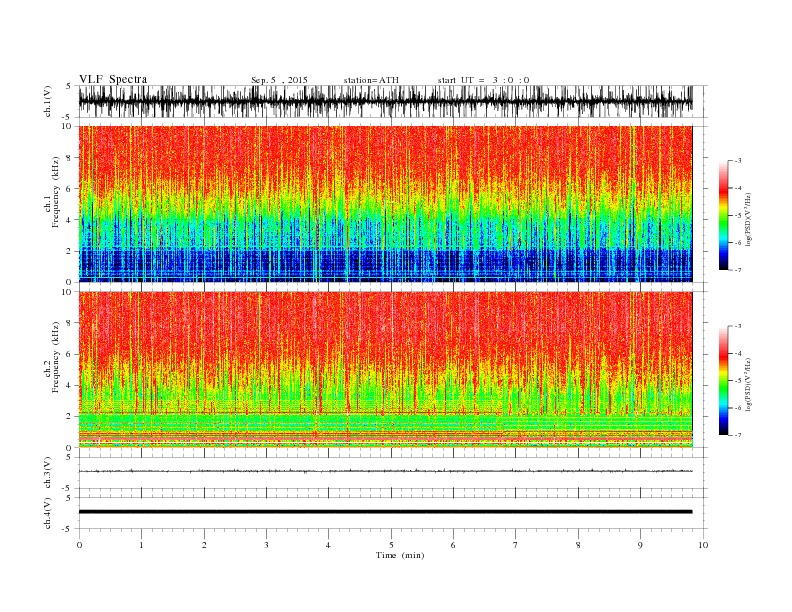Select the 'start UT = 3:0:0' text
792x612 pixels.
pos(483,80)
